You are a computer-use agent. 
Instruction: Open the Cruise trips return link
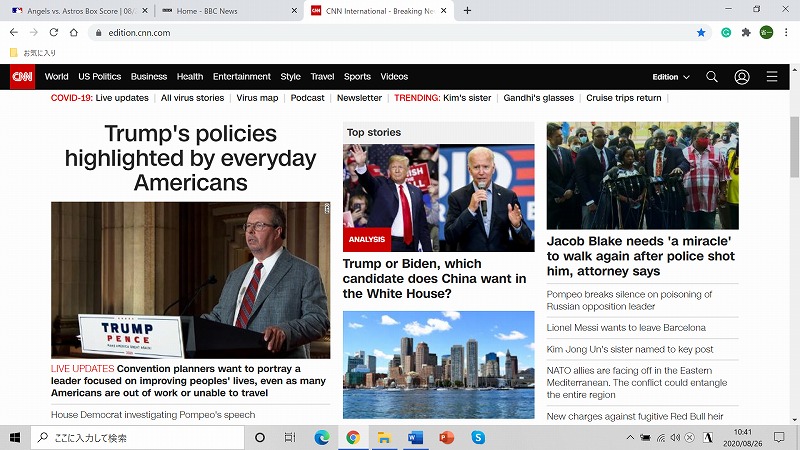click(x=623, y=98)
